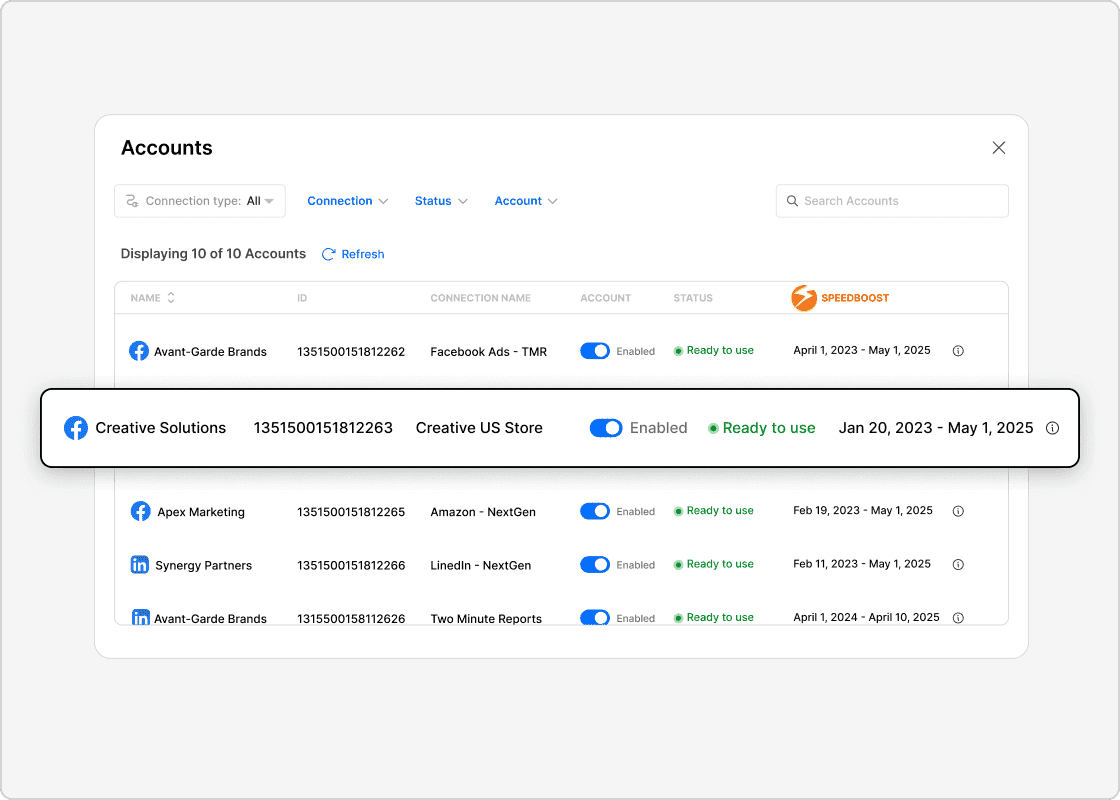
Task: Click the connection type filter icon
Action: coord(133,201)
